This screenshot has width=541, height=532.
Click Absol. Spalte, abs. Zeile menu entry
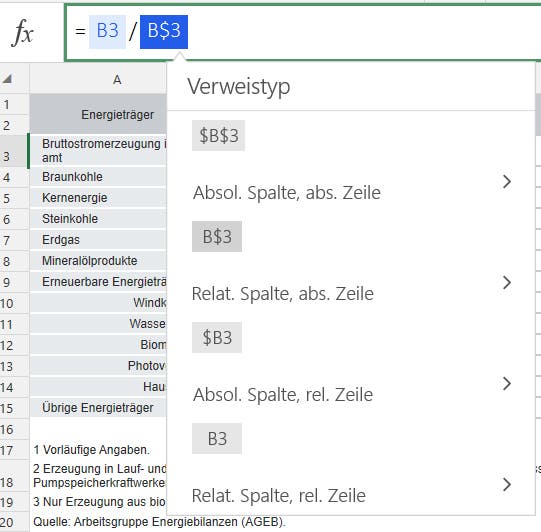287,193
